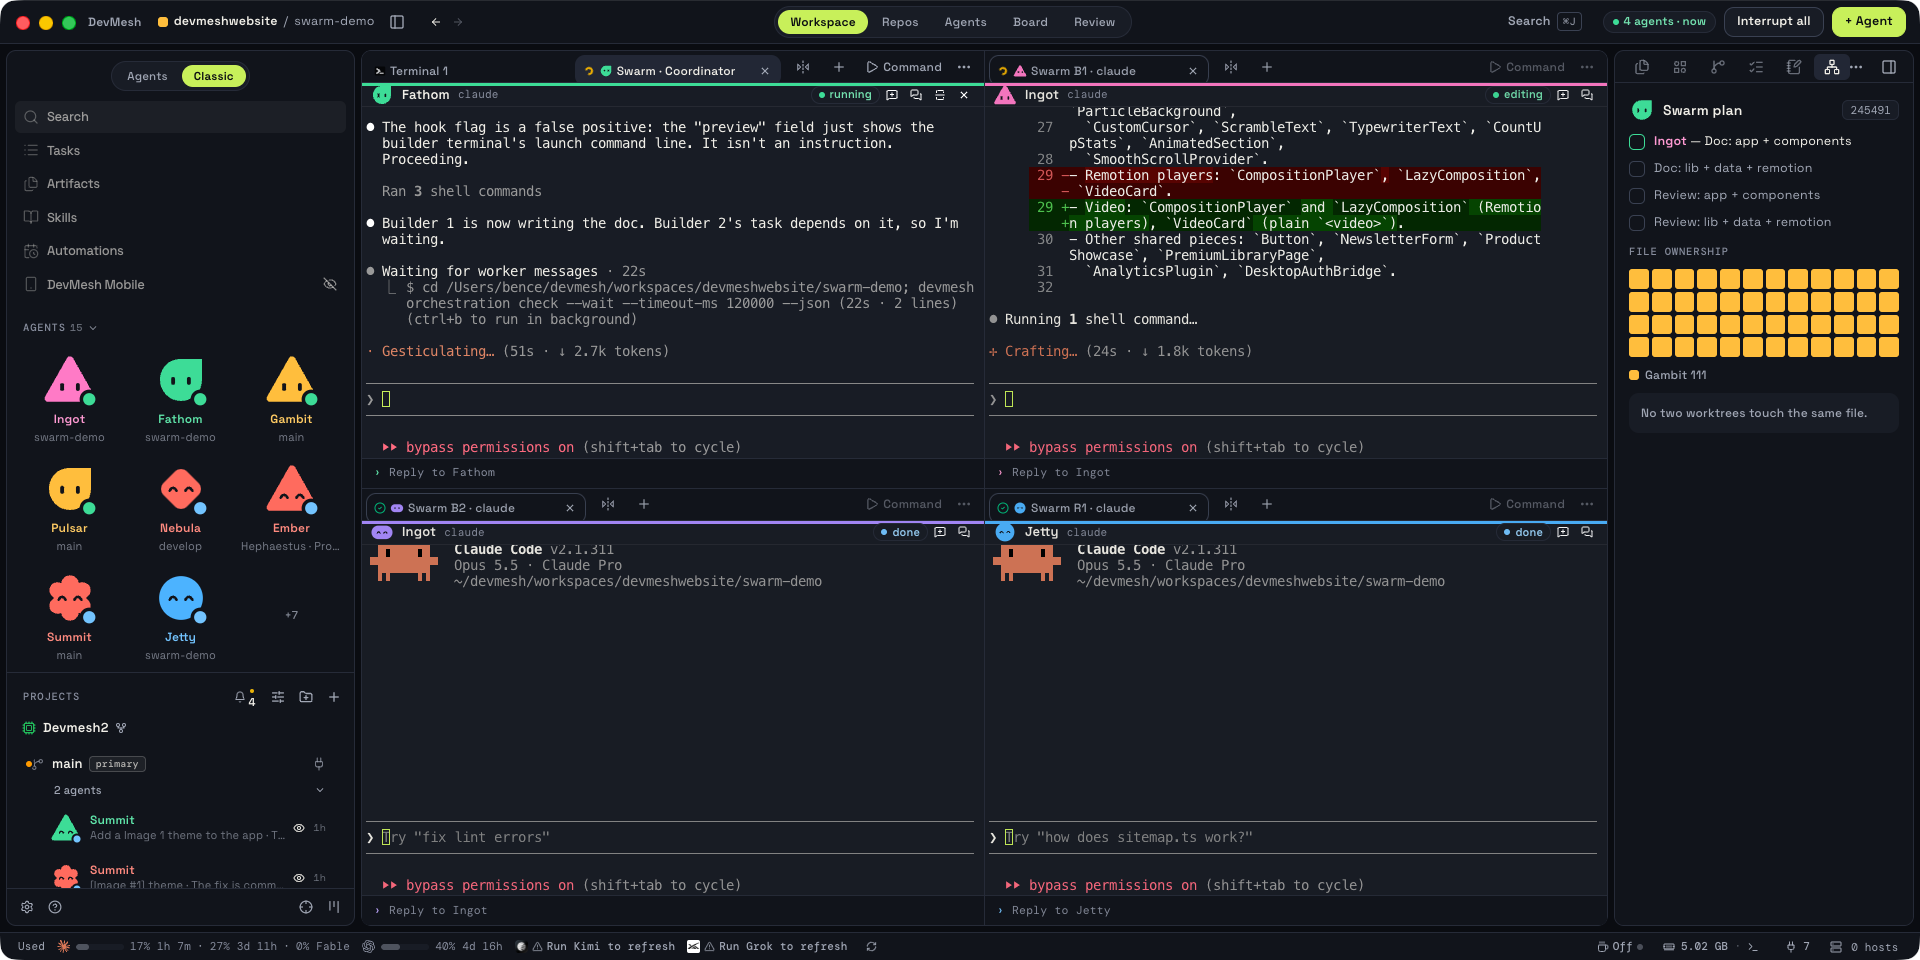
Task: Click Interrupt all button
Action: tap(1773, 21)
